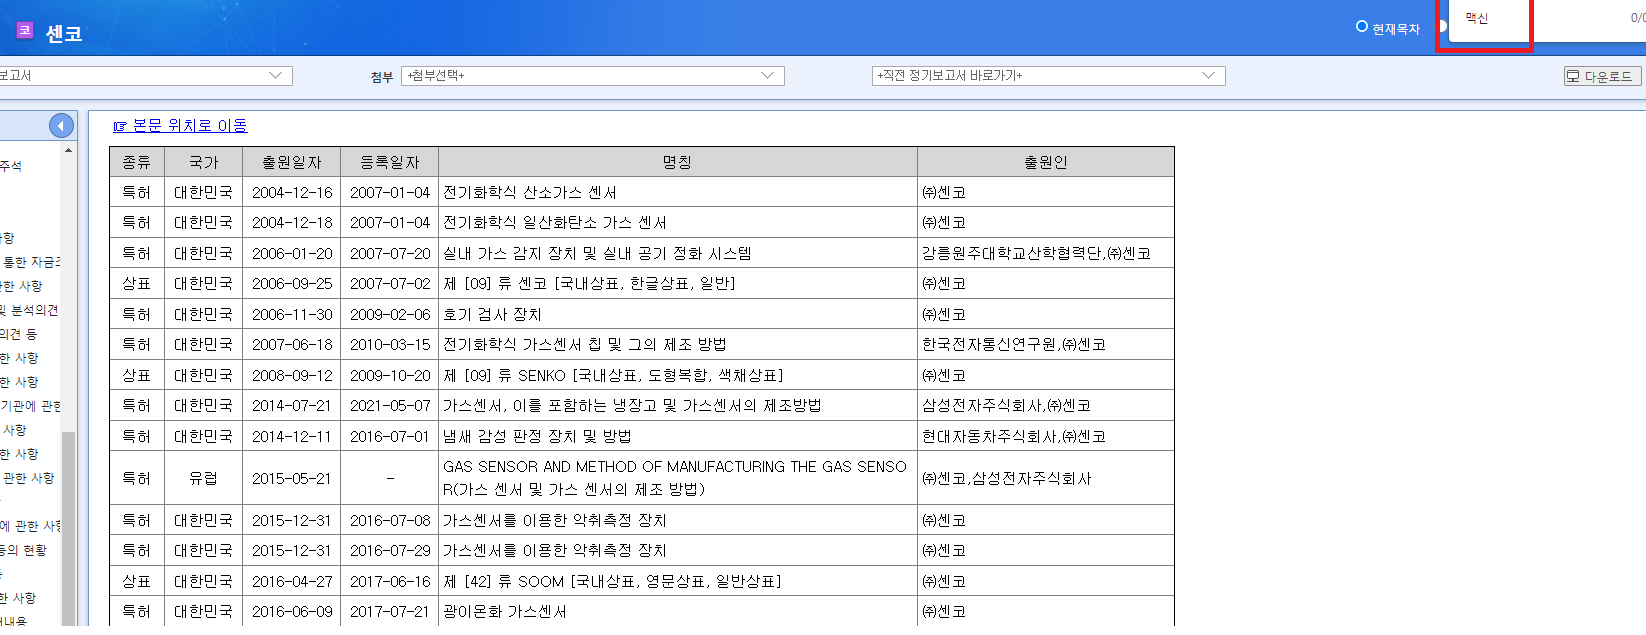Click the 첨부 label

[x=382, y=77]
